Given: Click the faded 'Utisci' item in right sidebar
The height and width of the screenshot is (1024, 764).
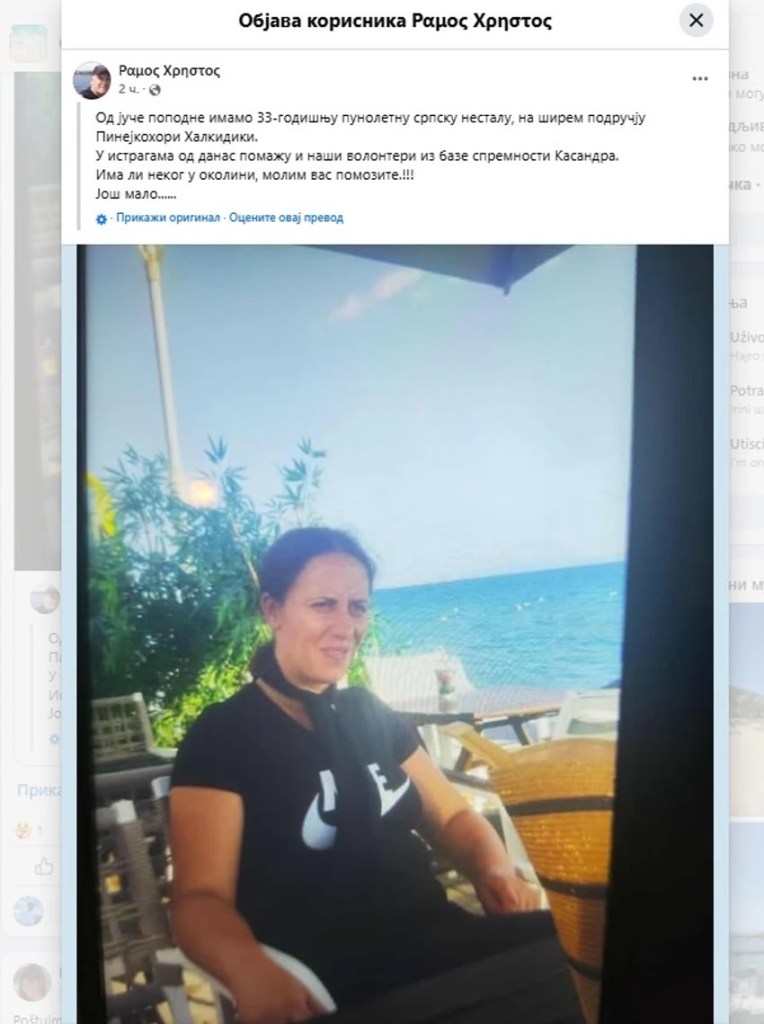Looking at the screenshot, I should [x=746, y=444].
